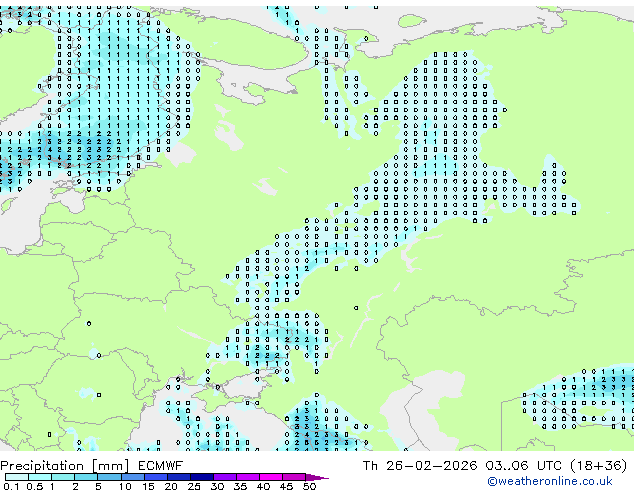Pick the blue swatch between 10 and 15
Image resolution: width=634 pixels, height=490 pixels.
(x=132, y=477)
